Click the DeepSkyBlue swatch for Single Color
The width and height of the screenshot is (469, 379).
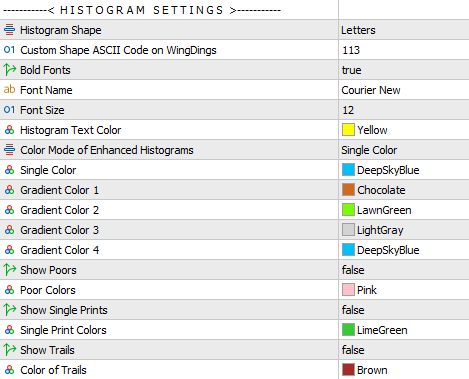pos(348,170)
